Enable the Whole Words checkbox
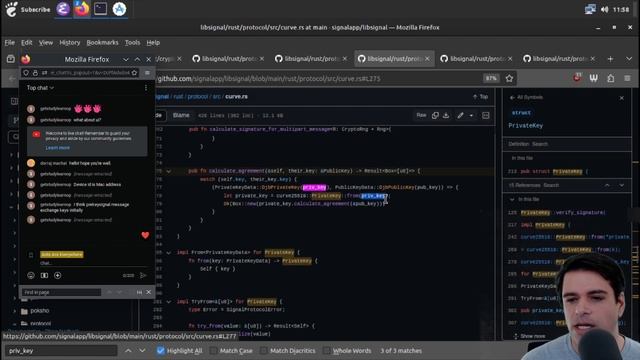Viewport: 640px width, 360px height. click(326, 351)
